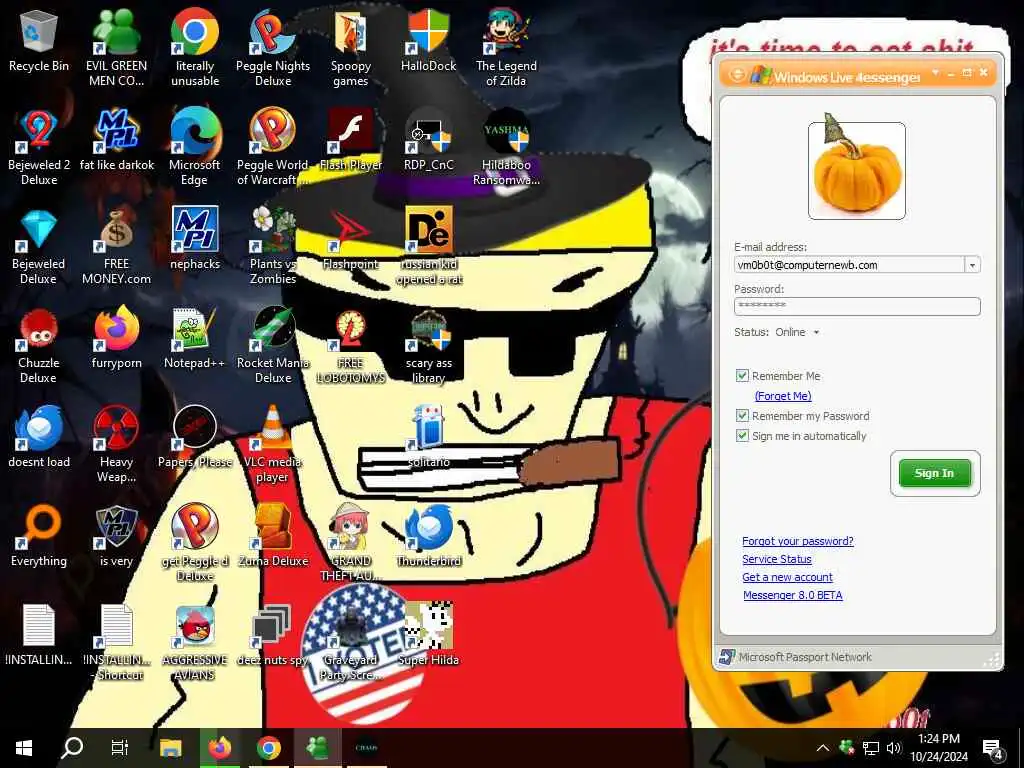Open Peggle Nights Deluxe shortcut

[x=273, y=47]
